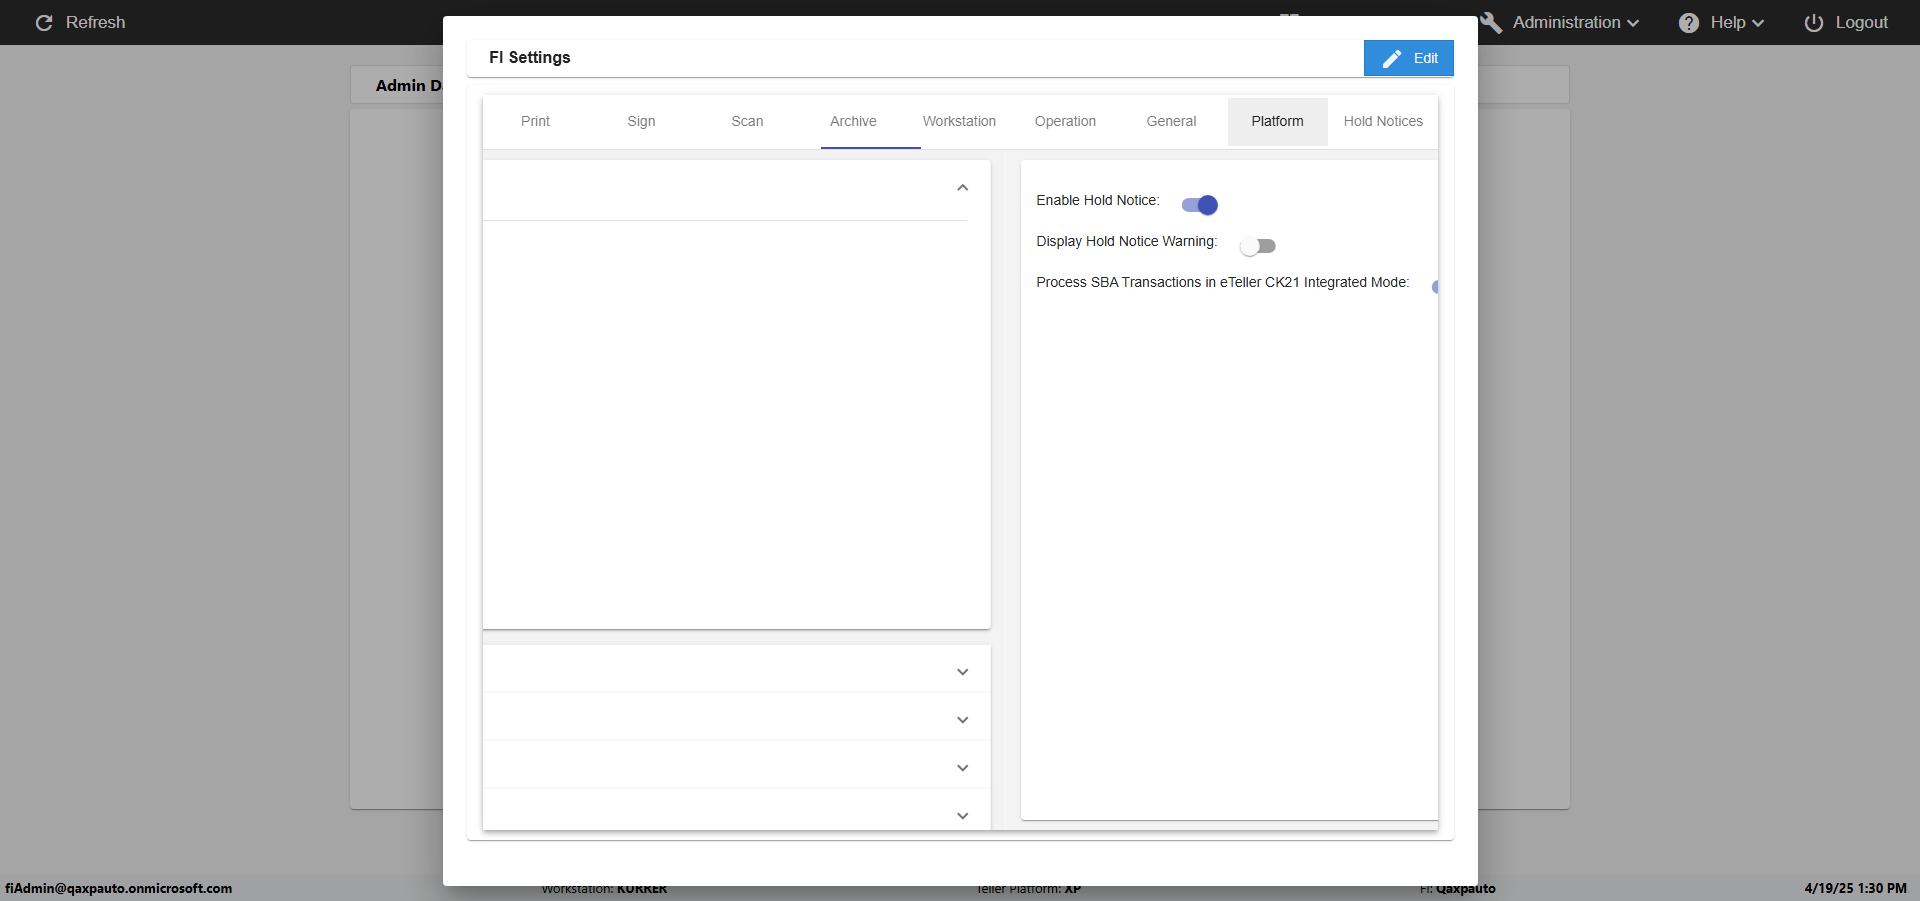
Task: Click the Administration wrench icon
Action: (1491, 23)
